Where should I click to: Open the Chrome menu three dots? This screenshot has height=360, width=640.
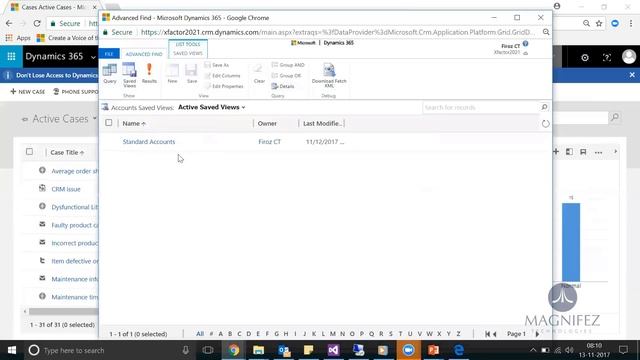(631, 24)
